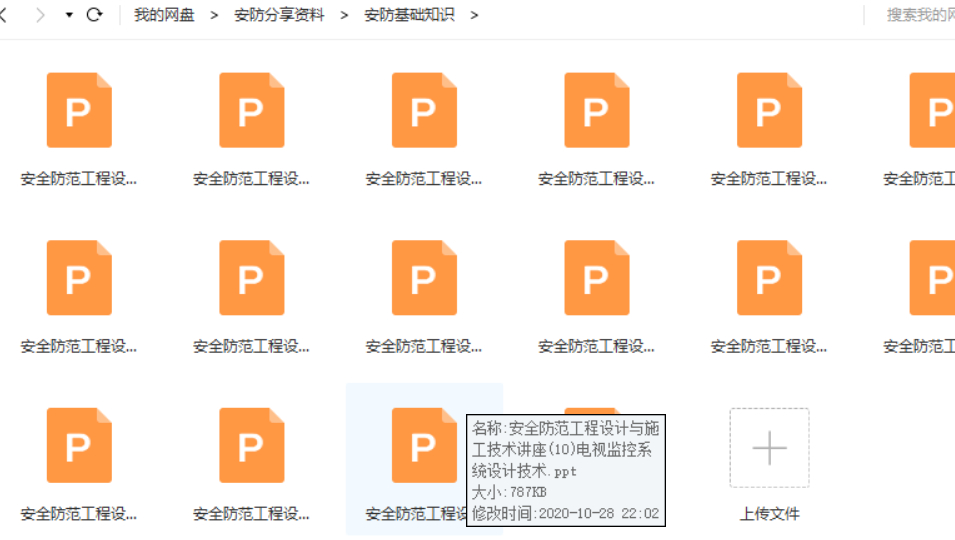Expand the chevron after 安防分享资料
This screenshot has height=540, width=955.
(x=344, y=15)
